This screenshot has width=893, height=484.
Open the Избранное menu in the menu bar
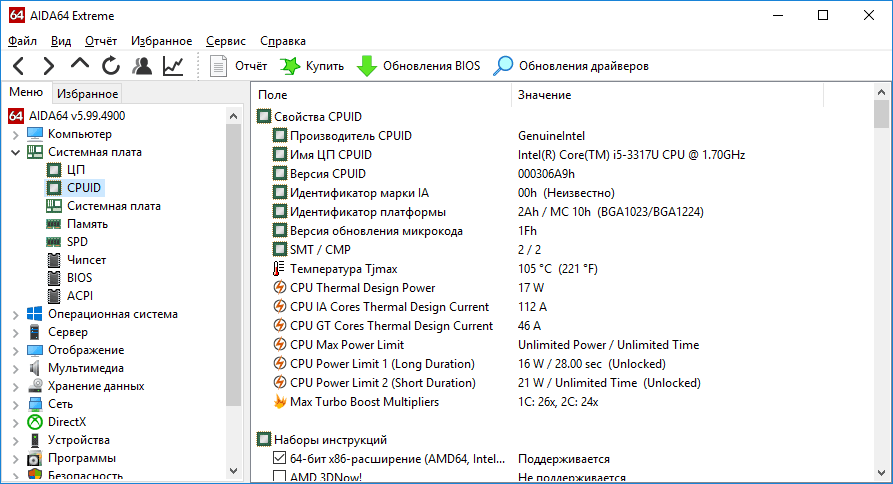point(161,41)
